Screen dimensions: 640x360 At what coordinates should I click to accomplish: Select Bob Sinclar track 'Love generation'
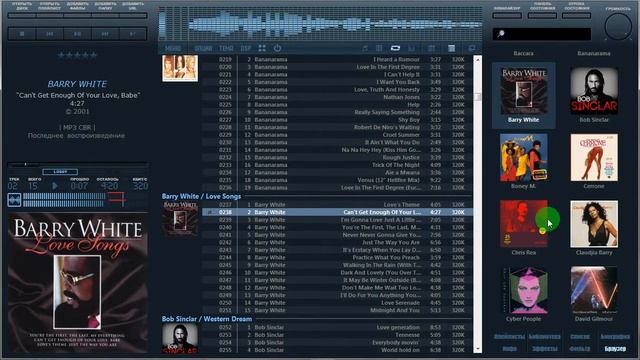click(x=337, y=327)
